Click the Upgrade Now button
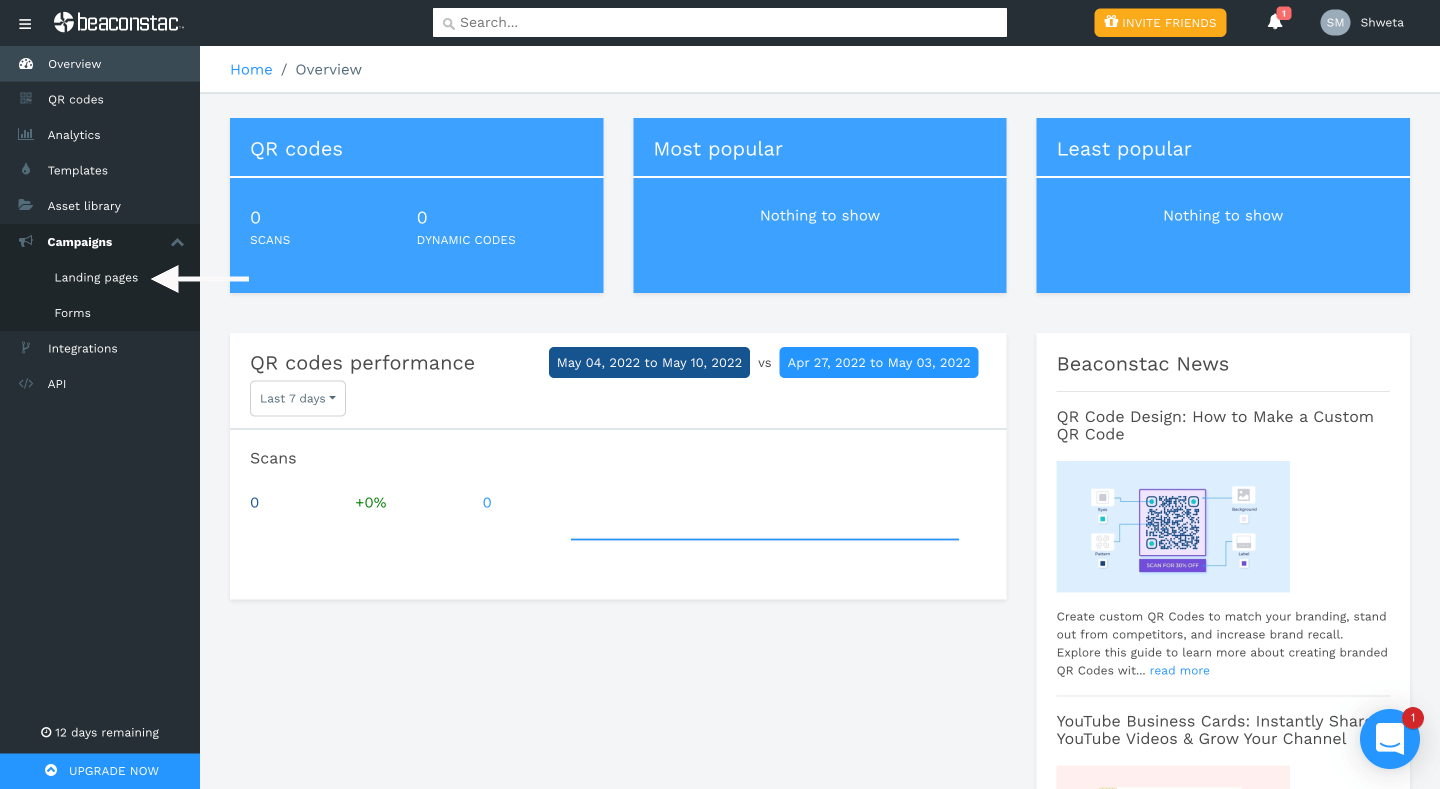Screen dimensions: 1440x789 point(100,771)
